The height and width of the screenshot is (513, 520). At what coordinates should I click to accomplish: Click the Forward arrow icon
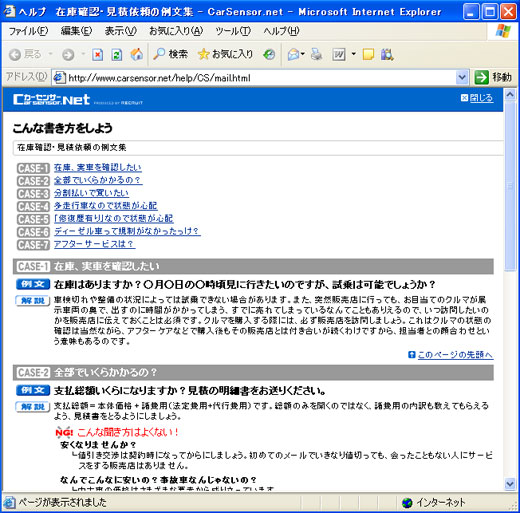pyautogui.click(x=68, y=54)
